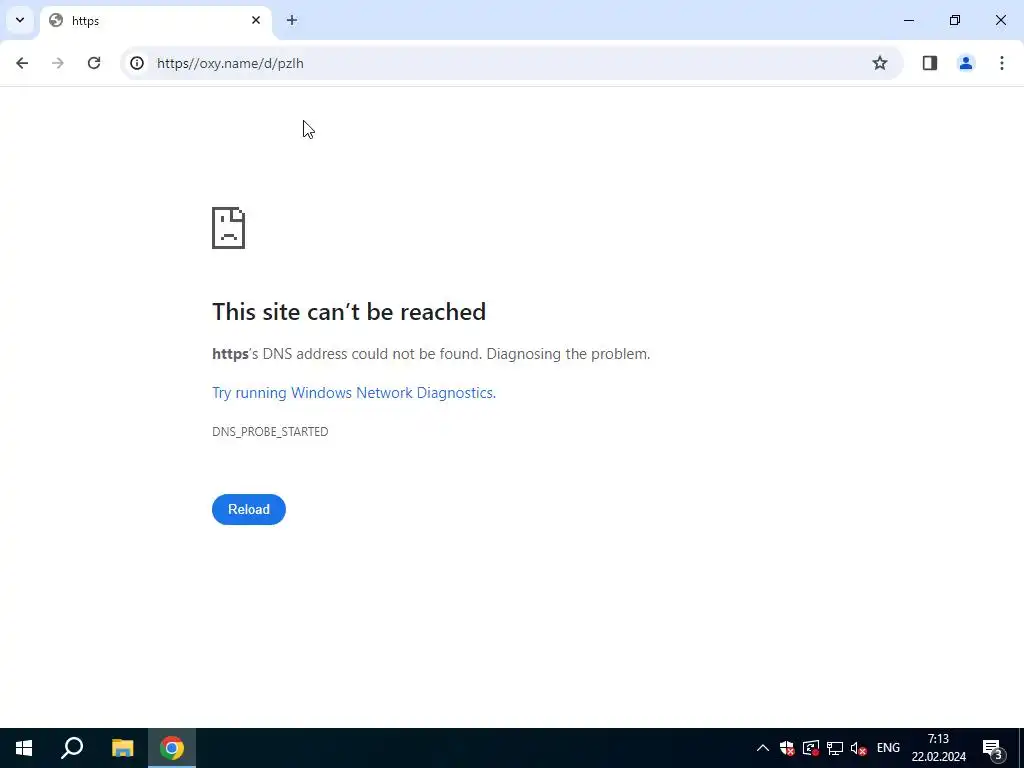Toggle the muted volume icon in tray
1024x768 pixels.
click(x=859, y=748)
